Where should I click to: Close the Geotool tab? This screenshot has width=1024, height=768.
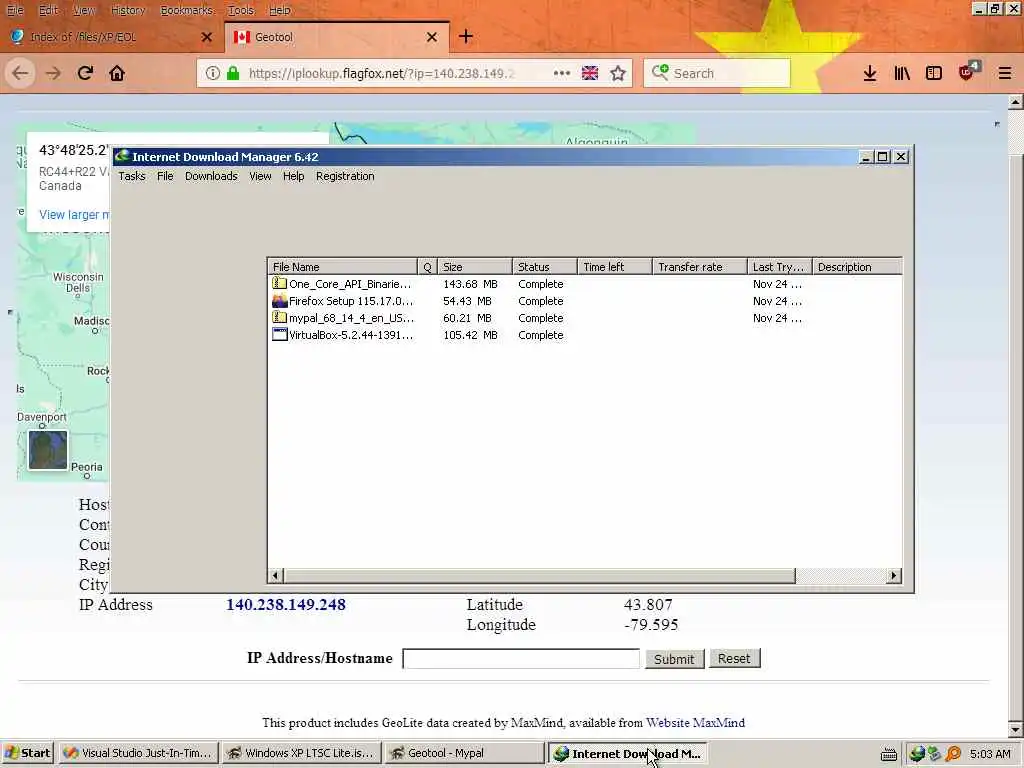[x=432, y=37]
